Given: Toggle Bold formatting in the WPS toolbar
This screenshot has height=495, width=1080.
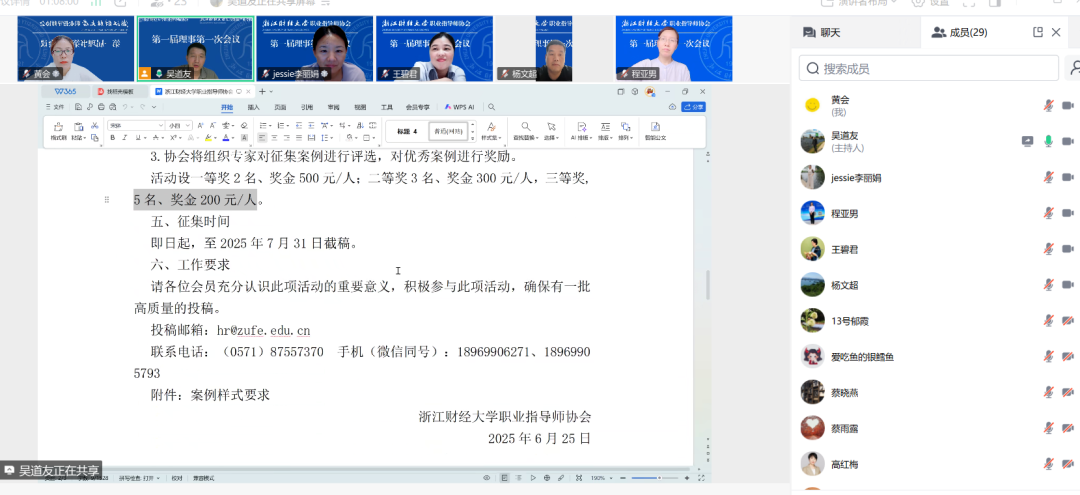Looking at the screenshot, I should point(113,138).
